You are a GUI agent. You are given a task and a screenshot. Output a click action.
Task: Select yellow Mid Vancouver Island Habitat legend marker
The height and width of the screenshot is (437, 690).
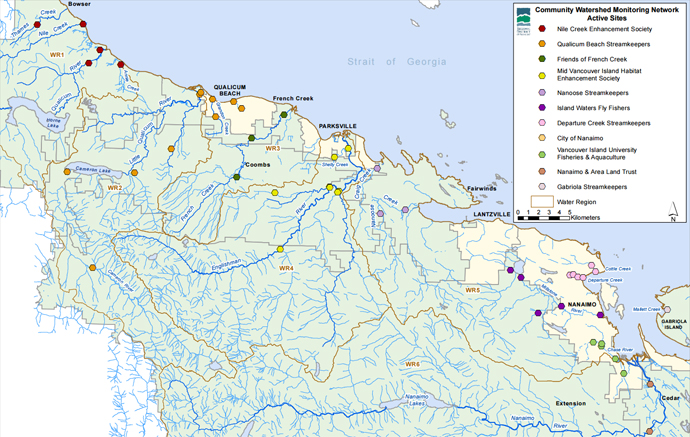[542, 76]
